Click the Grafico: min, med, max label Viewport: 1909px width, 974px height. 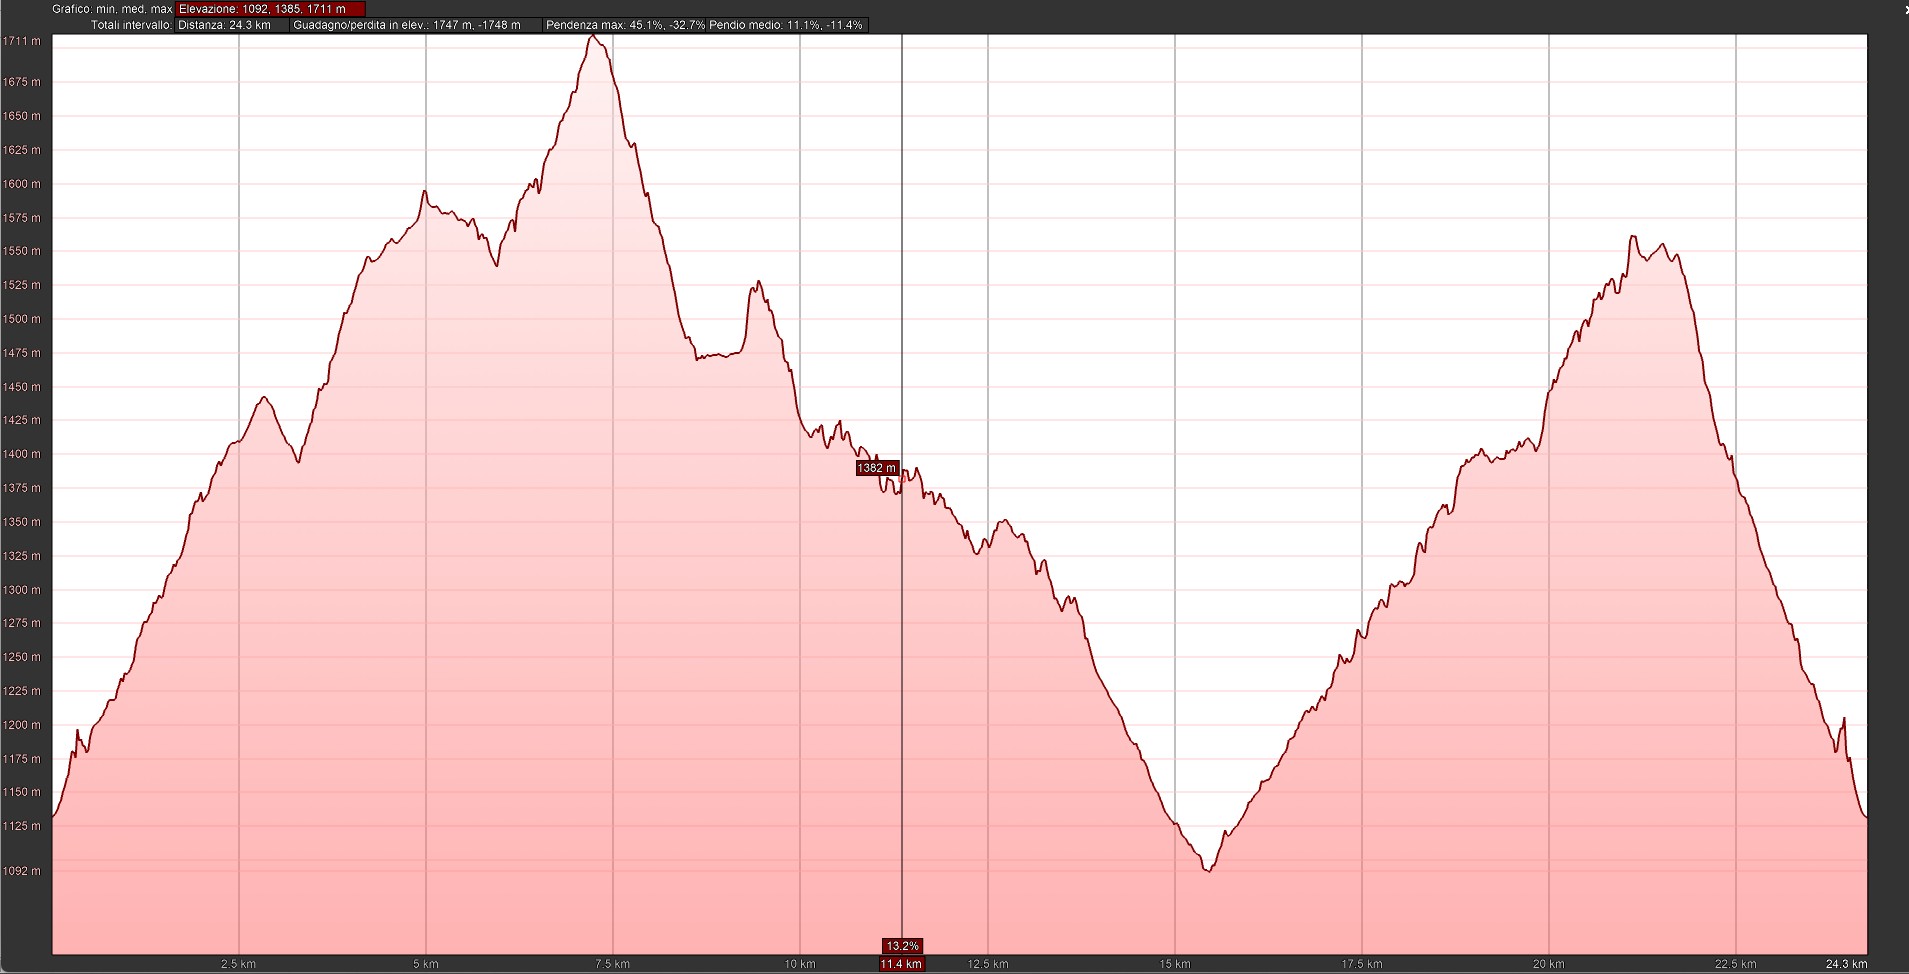[x=113, y=9]
